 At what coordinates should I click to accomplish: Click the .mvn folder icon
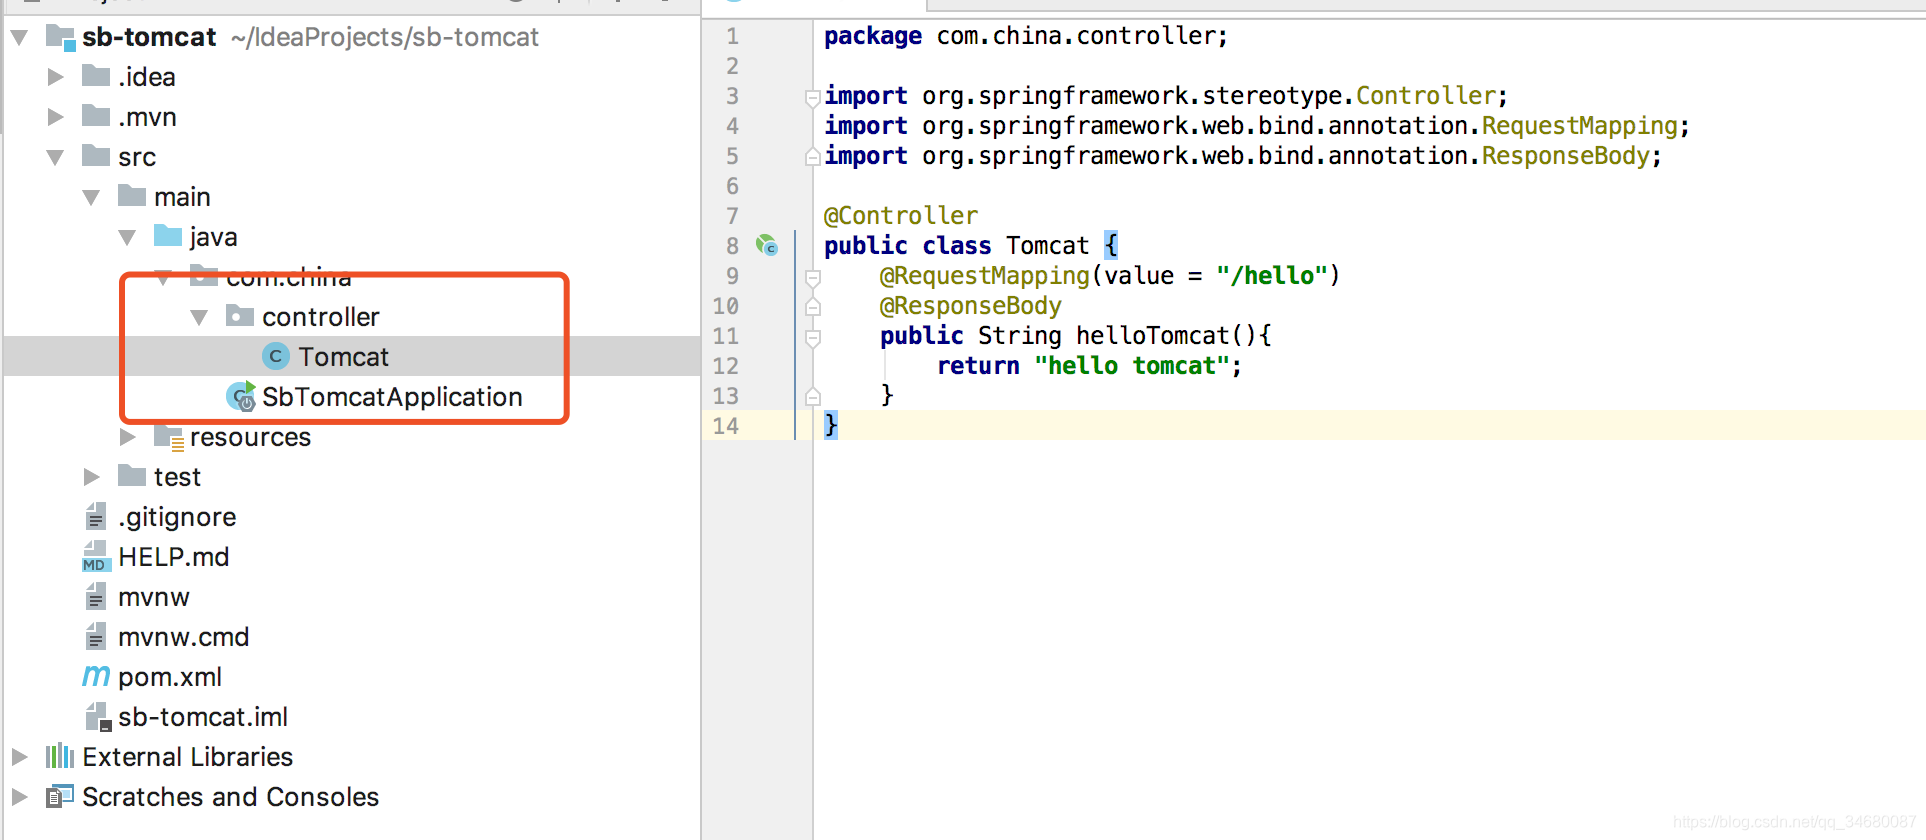click(x=96, y=116)
